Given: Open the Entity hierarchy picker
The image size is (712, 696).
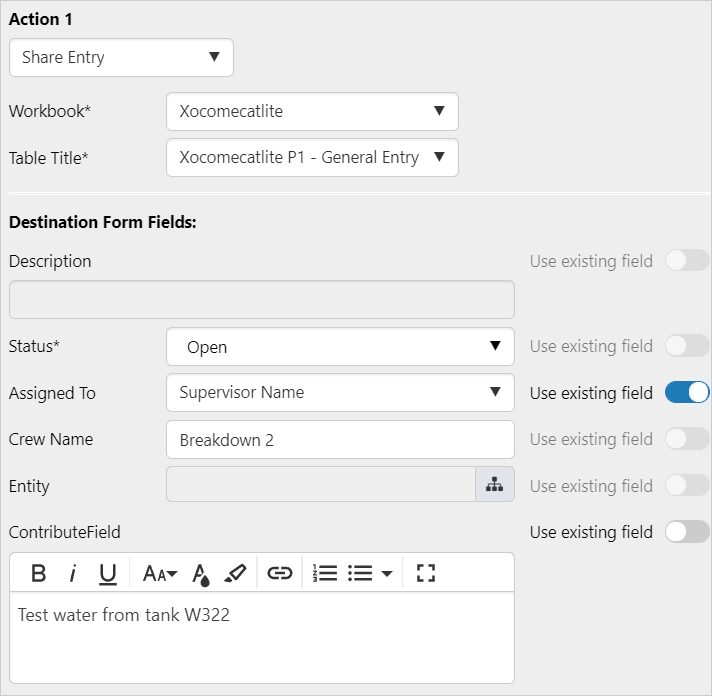Looking at the screenshot, I should [494, 485].
